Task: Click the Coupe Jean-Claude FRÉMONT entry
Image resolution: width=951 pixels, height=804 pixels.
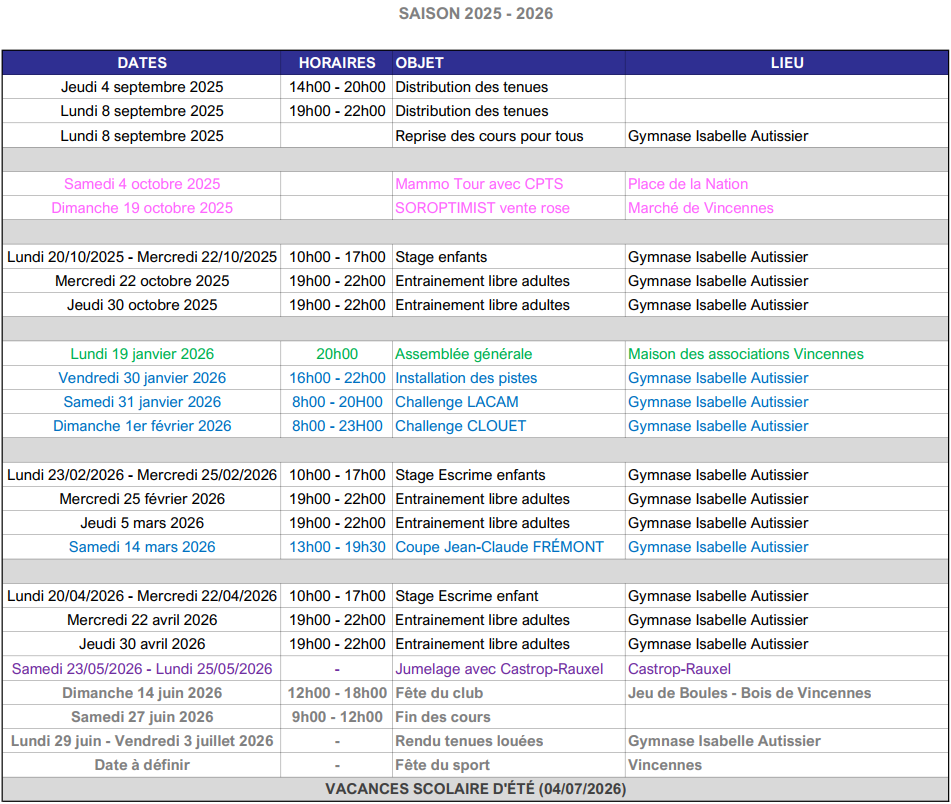Action: [499, 547]
